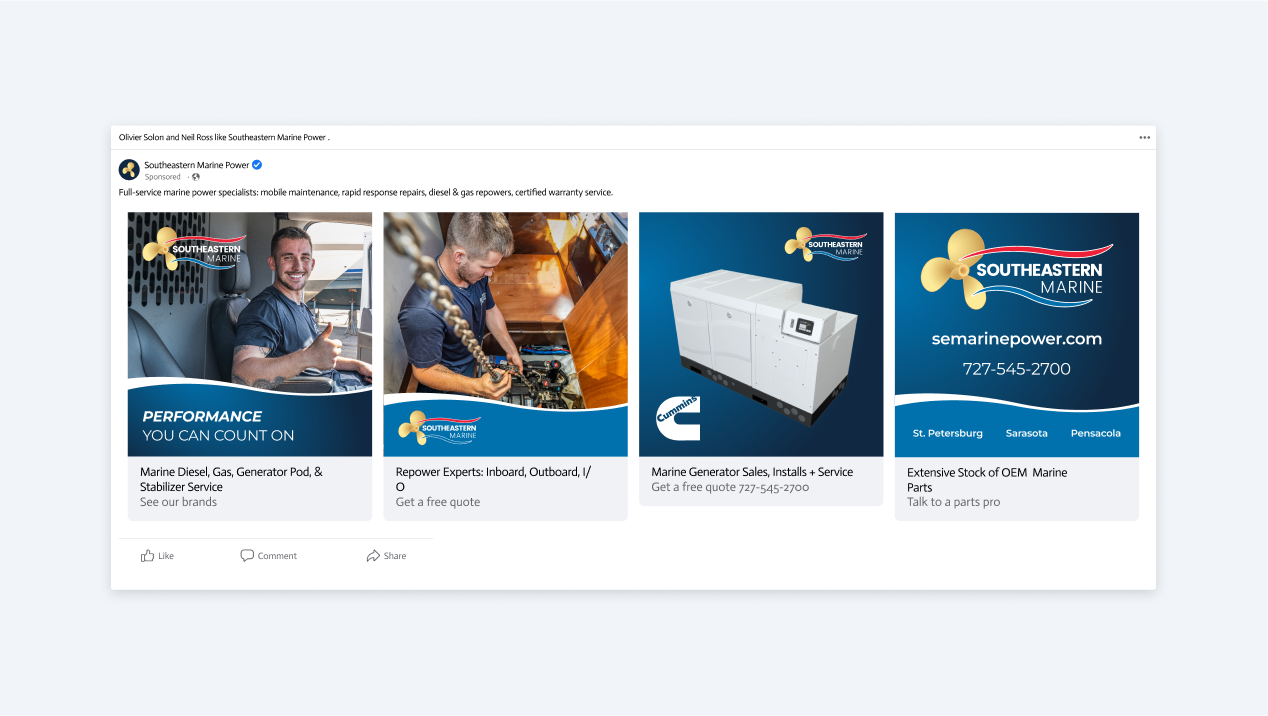
Task: Click 'Talk to a parts pro' text
Action: pos(953,502)
